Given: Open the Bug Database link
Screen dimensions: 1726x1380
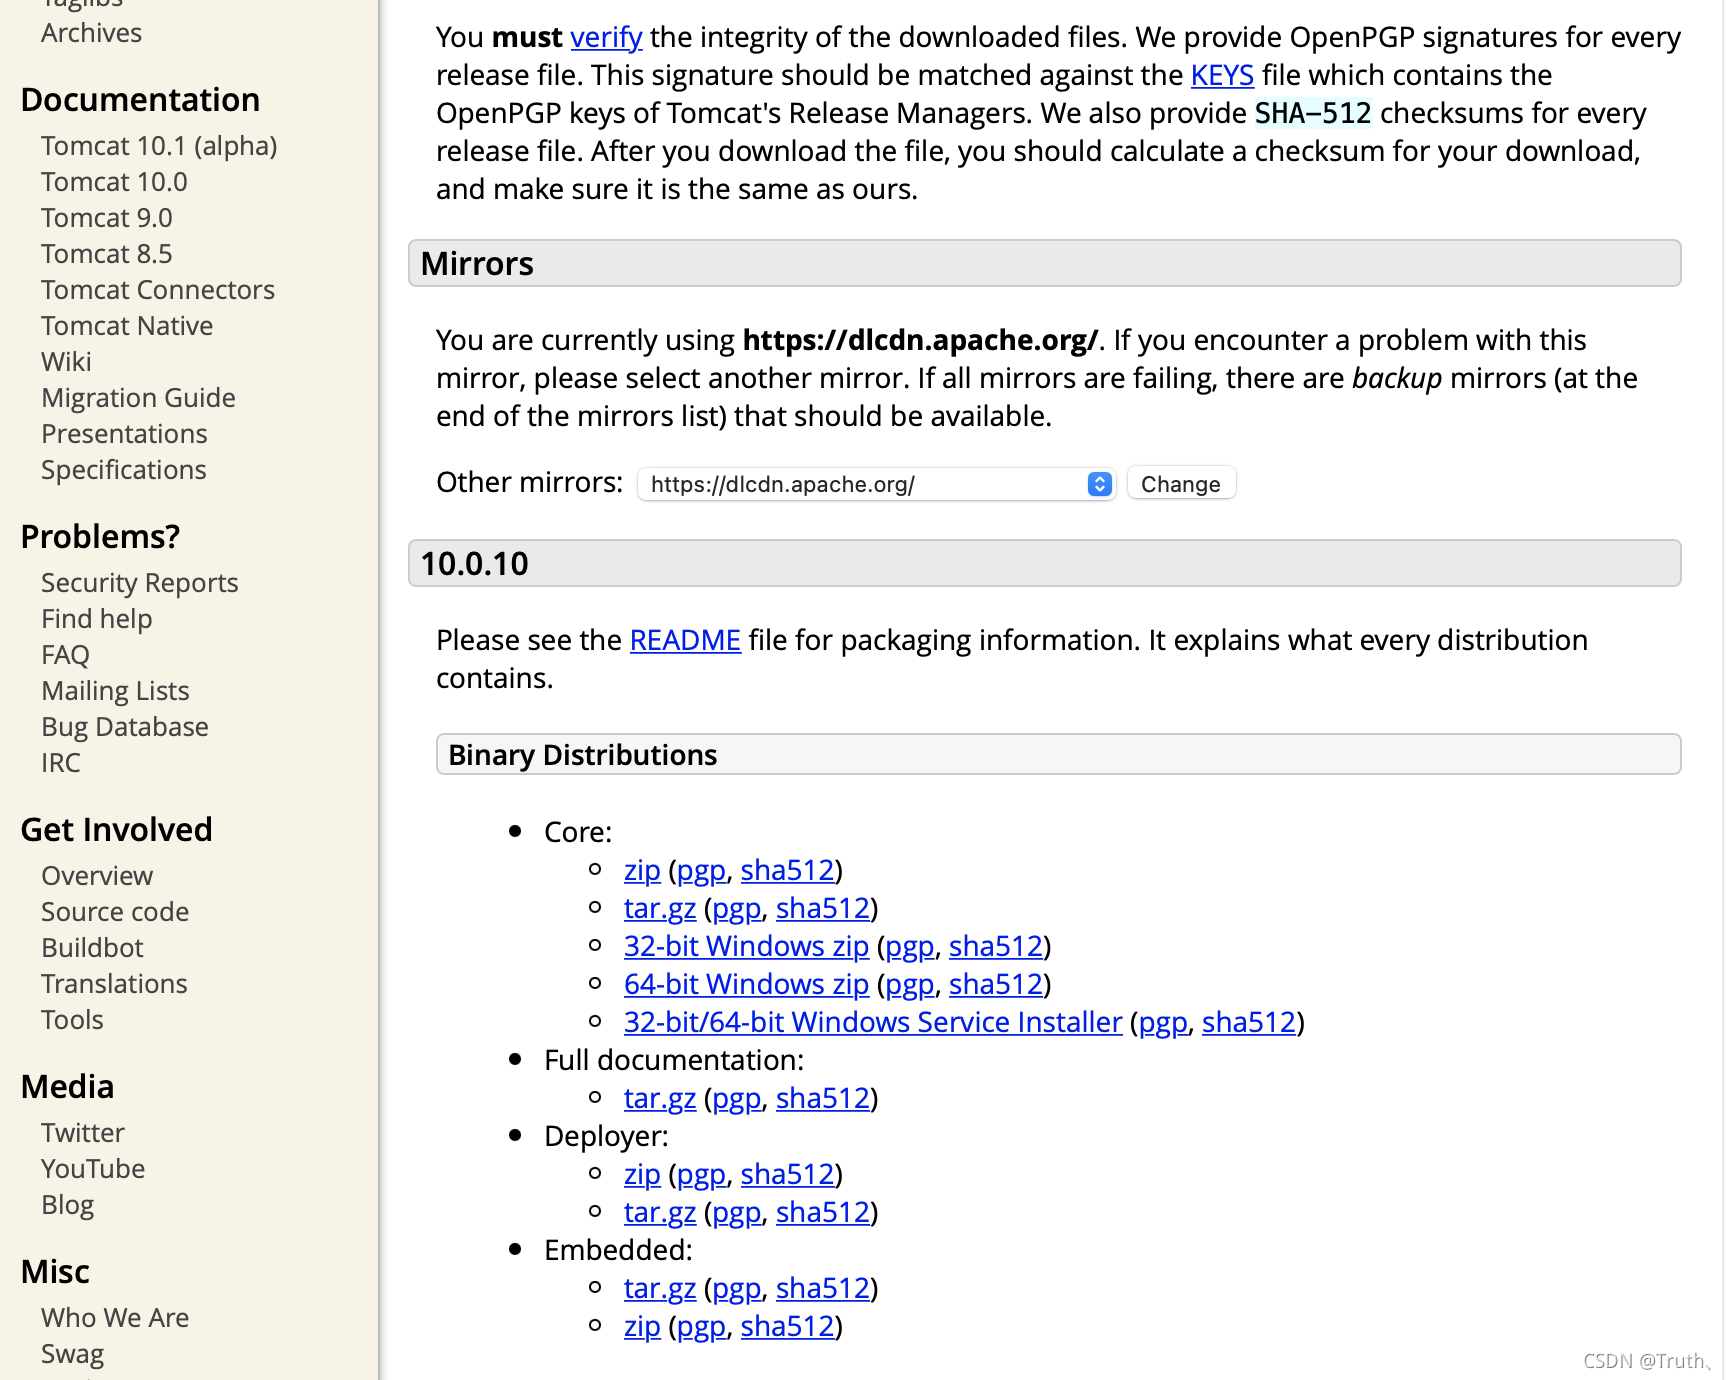Looking at the screenshot, I should click(125, 727).
